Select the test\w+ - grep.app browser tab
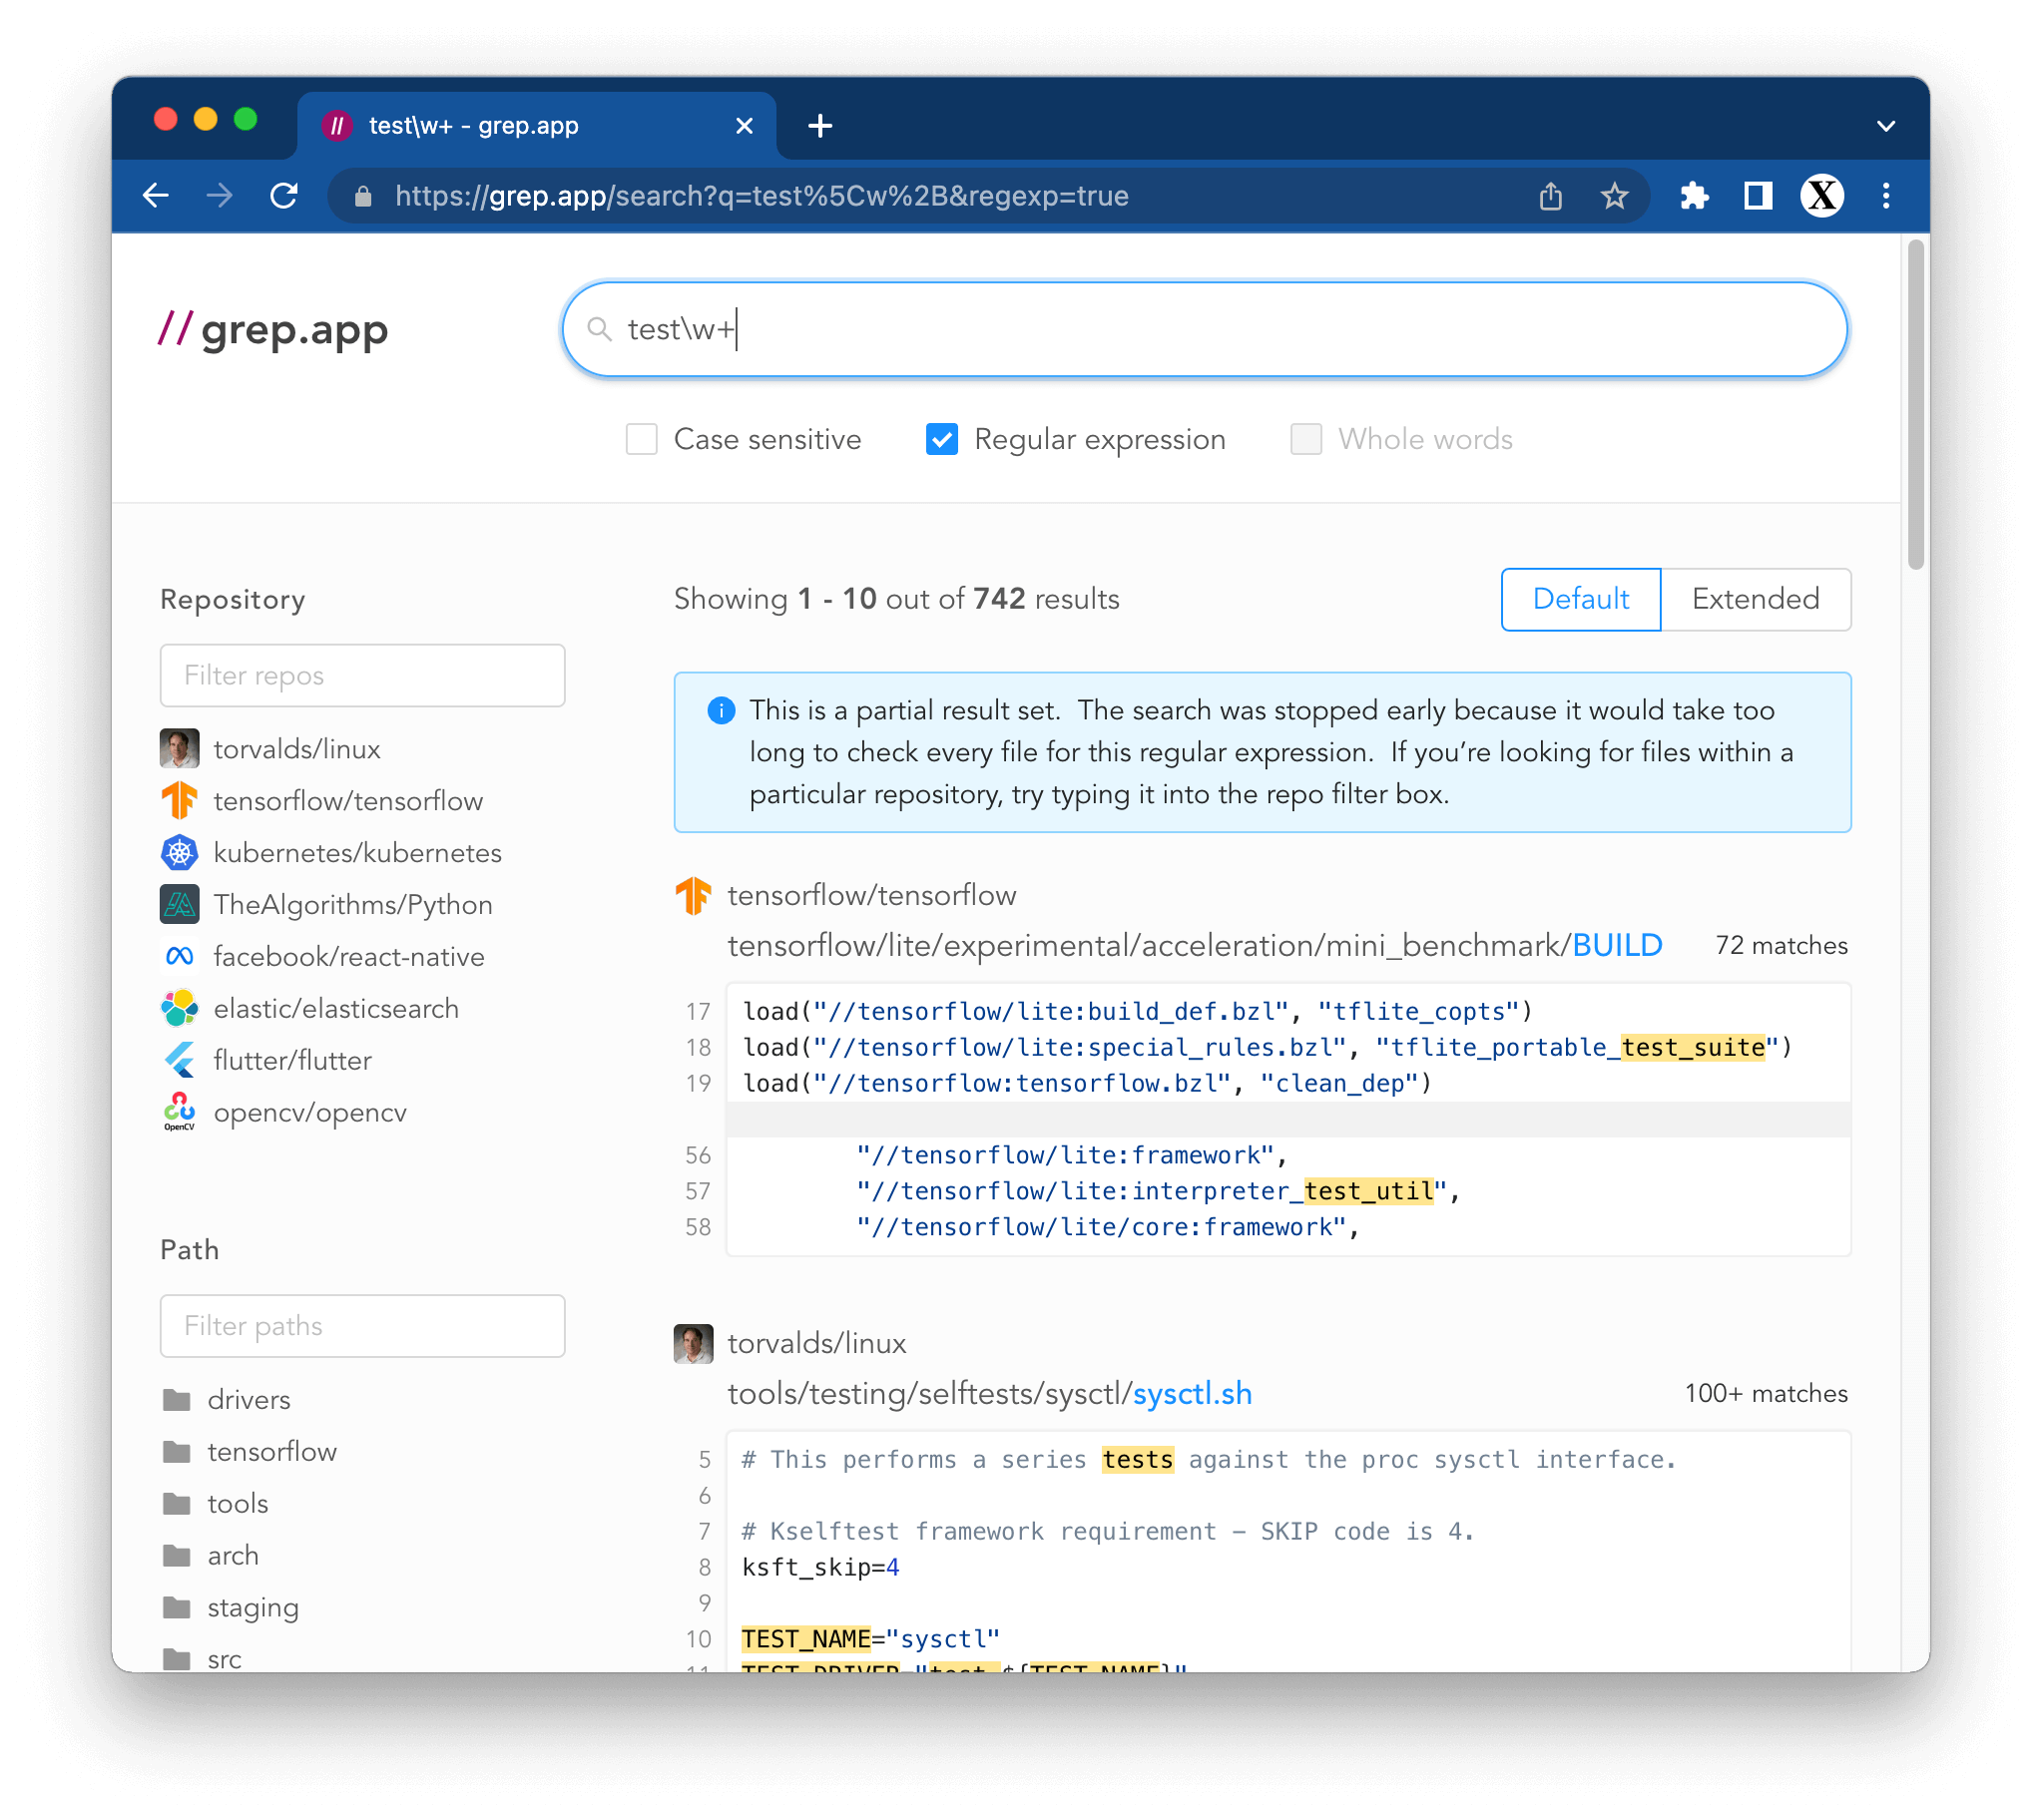2042x1820 pixels. (537, 126)
